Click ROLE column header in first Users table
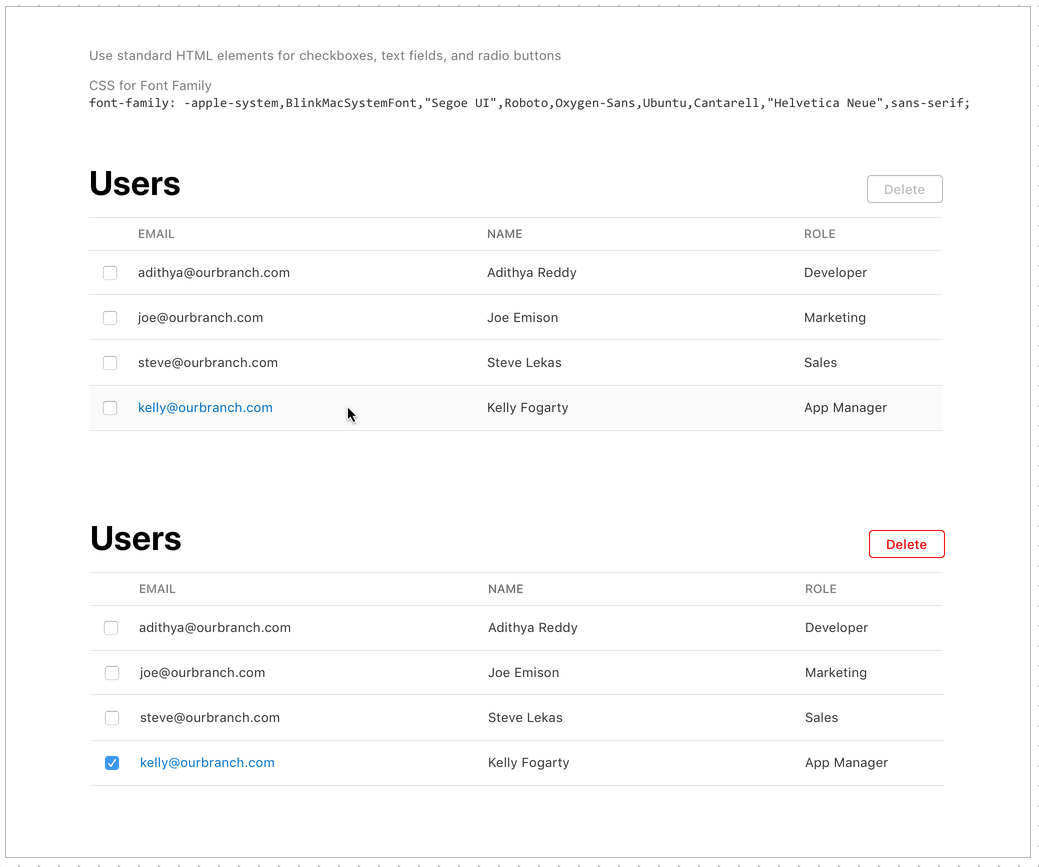The image size is (1039, 867). click(x=819, y=234)
